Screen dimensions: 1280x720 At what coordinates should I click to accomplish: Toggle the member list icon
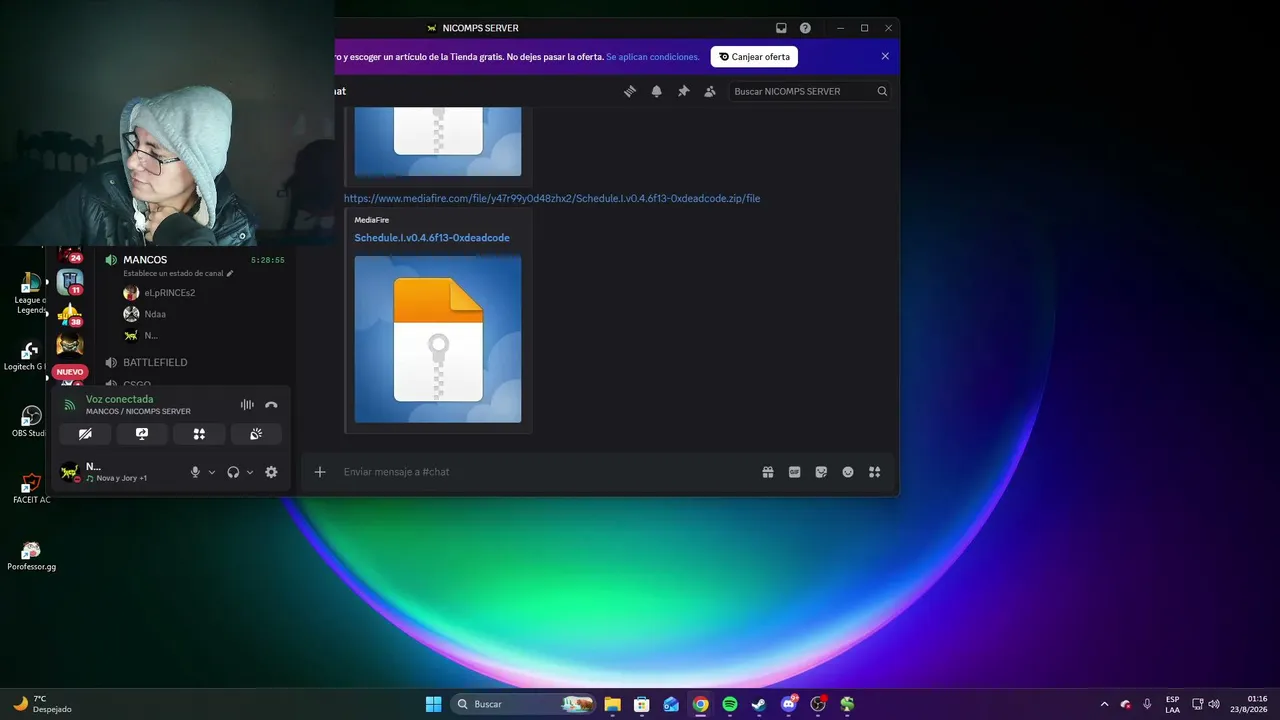710,91
